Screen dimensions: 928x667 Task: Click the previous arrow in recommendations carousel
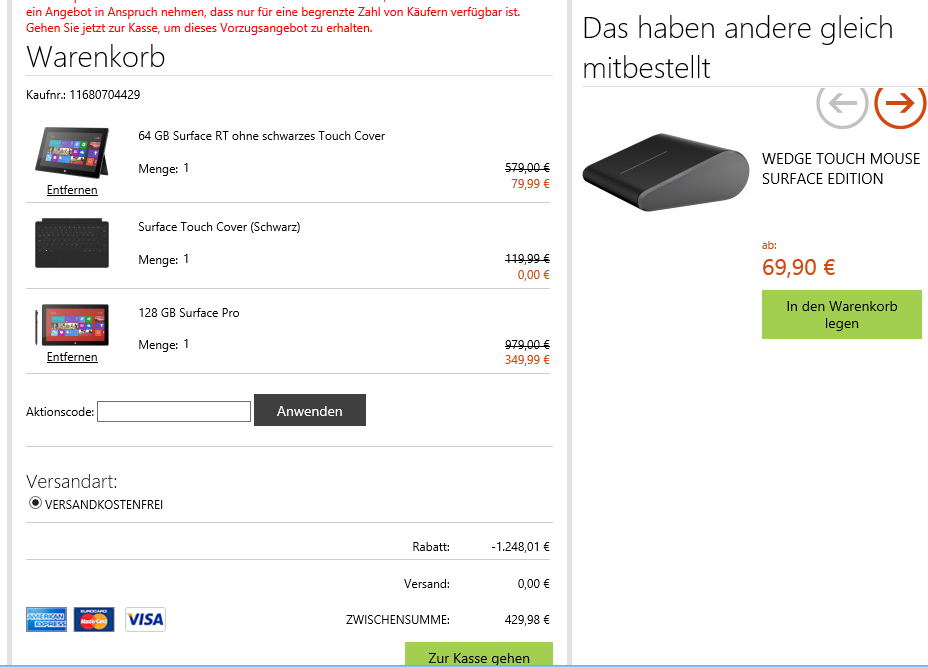[x=842, y=105]
